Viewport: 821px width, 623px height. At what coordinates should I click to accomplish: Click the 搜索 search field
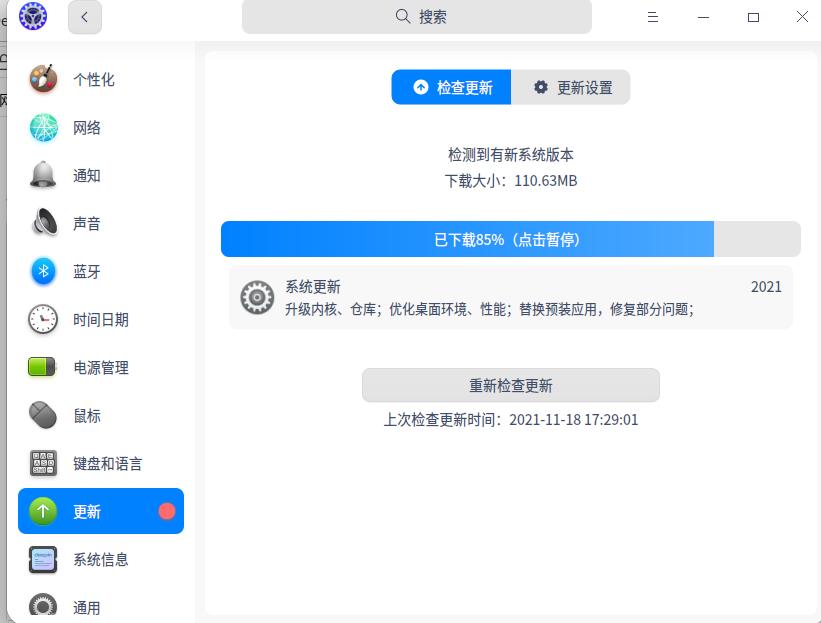click(x=416, y=17)
